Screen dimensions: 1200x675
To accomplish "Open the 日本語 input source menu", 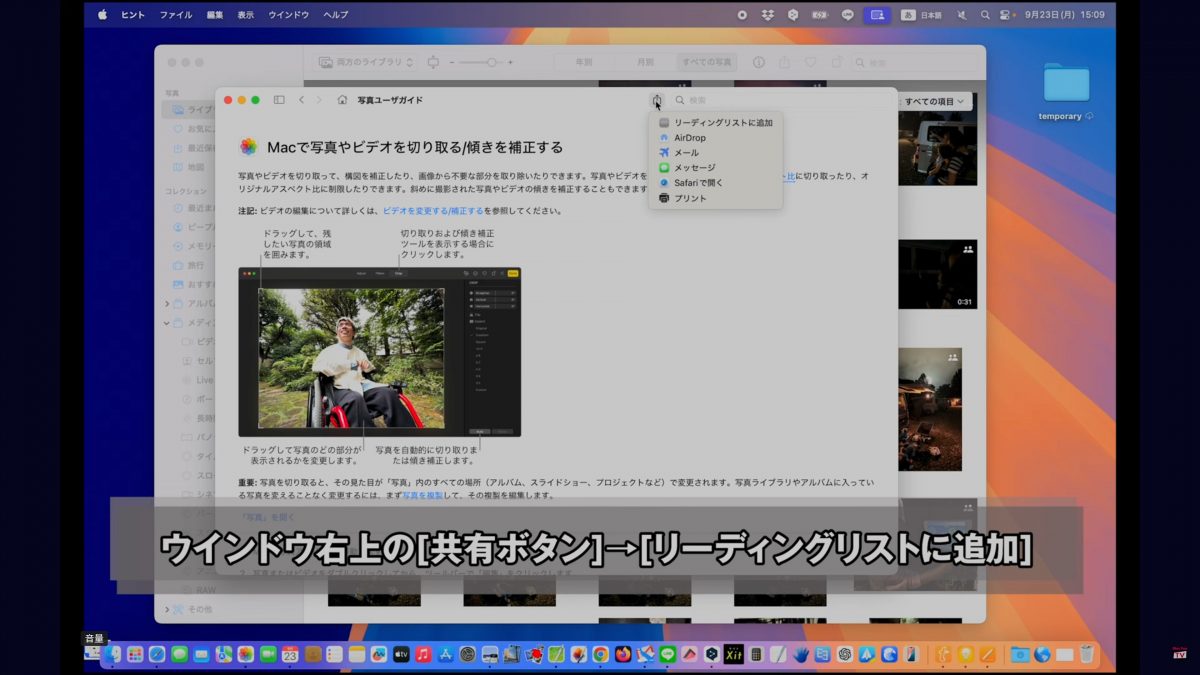I will [x=921, y=15].
